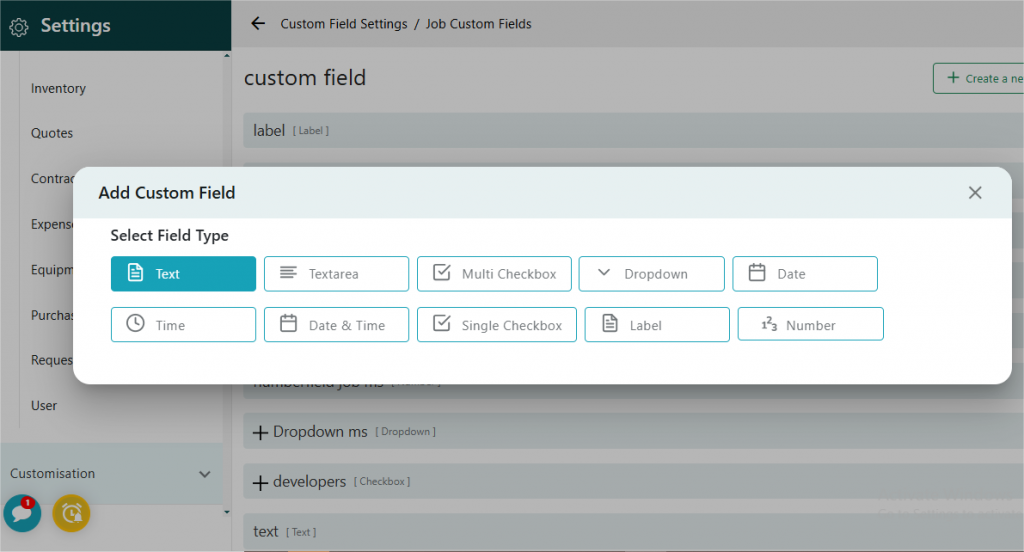
Task: Choose the Date & Time field type
Action: point(336,325)
